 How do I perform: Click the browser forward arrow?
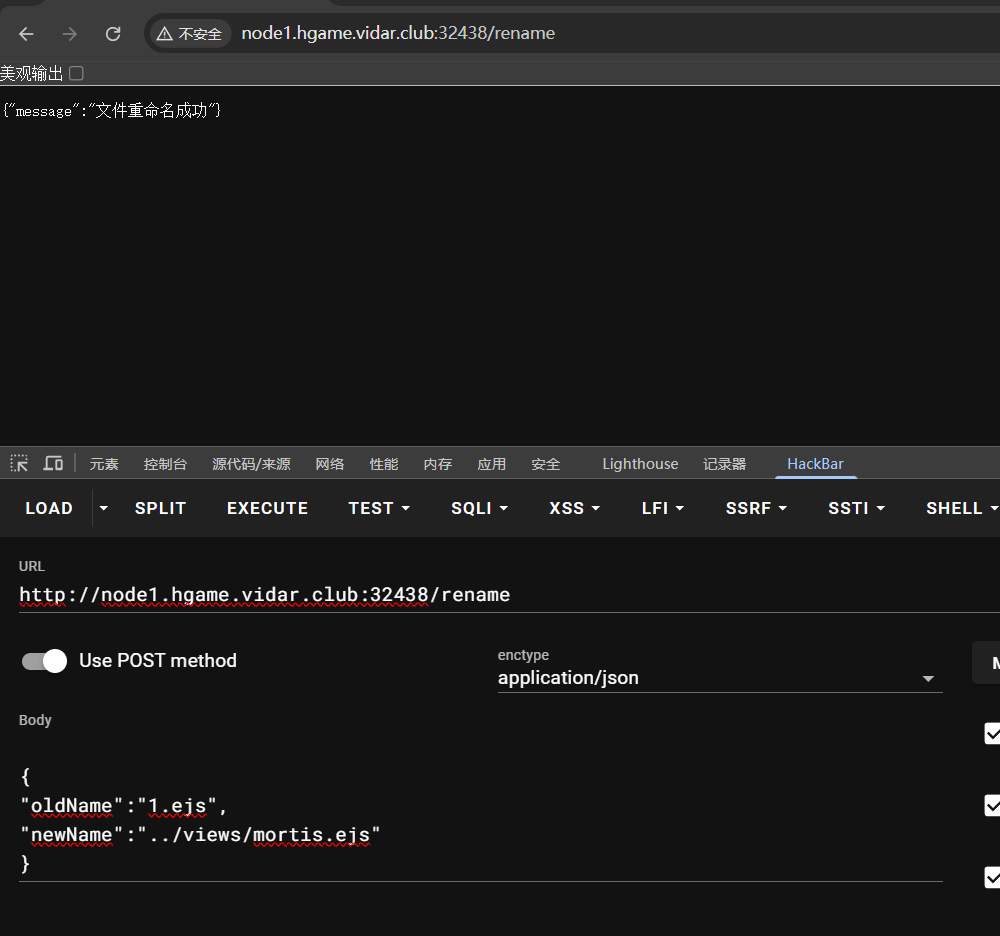coord(70,34)
